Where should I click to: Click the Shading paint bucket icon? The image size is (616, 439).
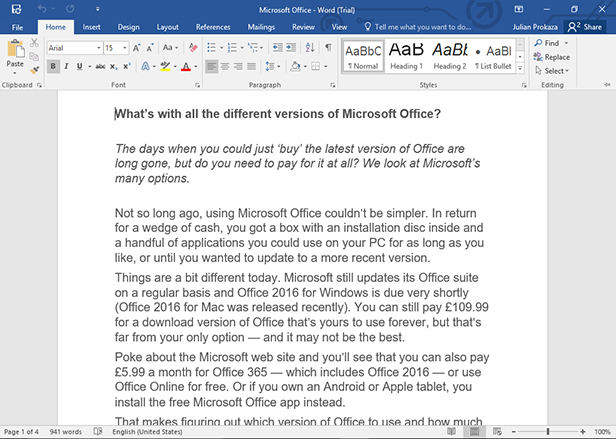tap(295, 66)
